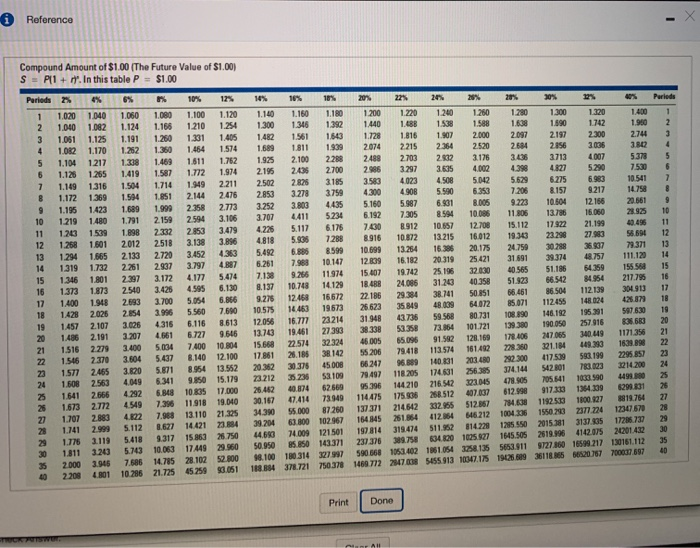Click the 30% column header
Screen dimensions: 700x548
tap(551, 96)
